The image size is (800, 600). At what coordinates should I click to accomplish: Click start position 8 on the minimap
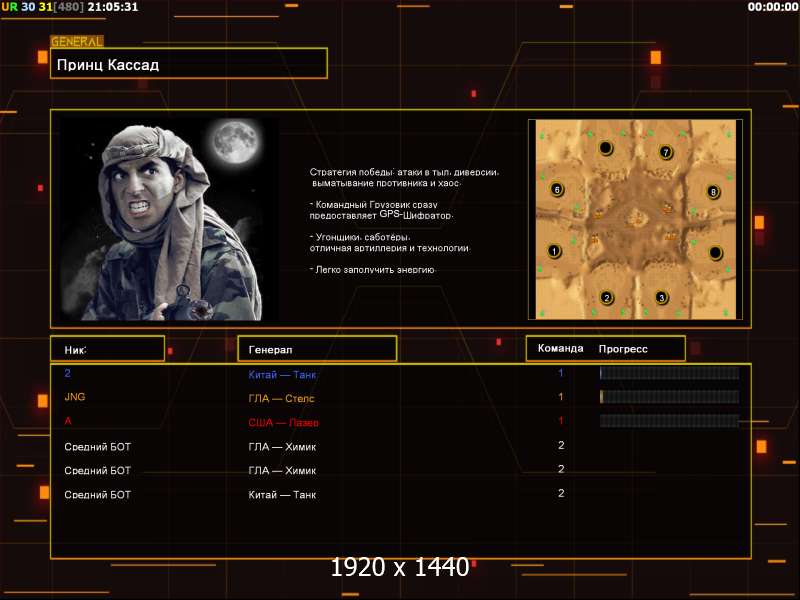[713, 191]
